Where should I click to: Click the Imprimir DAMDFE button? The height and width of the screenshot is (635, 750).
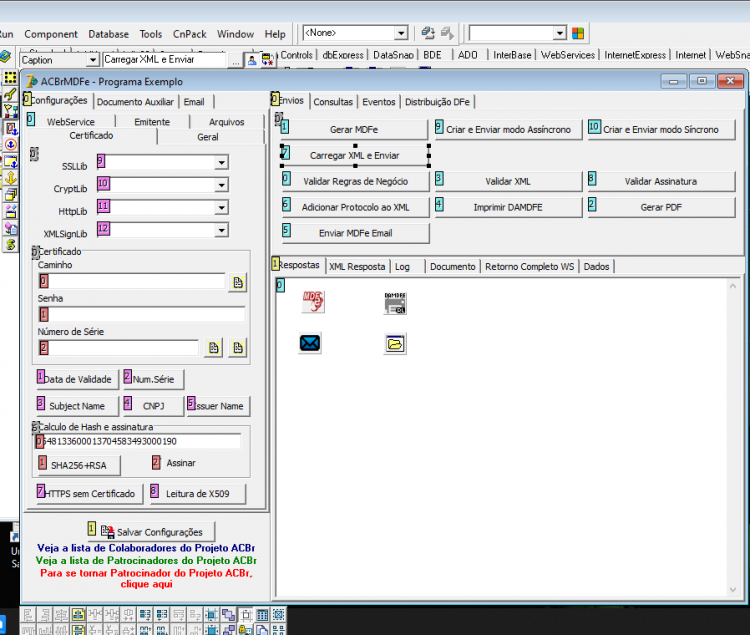tap(508, 207)
